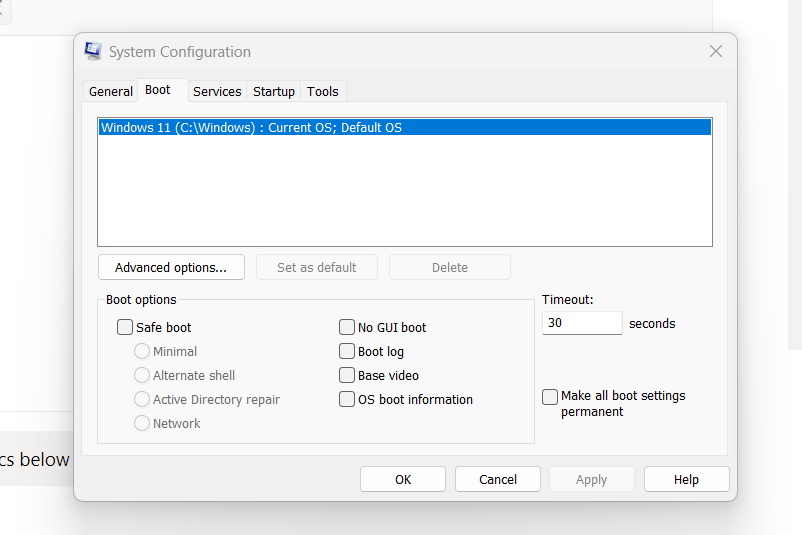
Task: Open the Services tab
Action: click(217, 92)
